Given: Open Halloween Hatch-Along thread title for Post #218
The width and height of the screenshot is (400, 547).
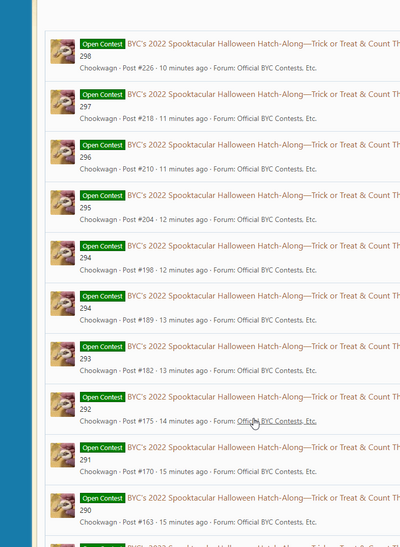Looking at the screenshot, I should [263, 94].
